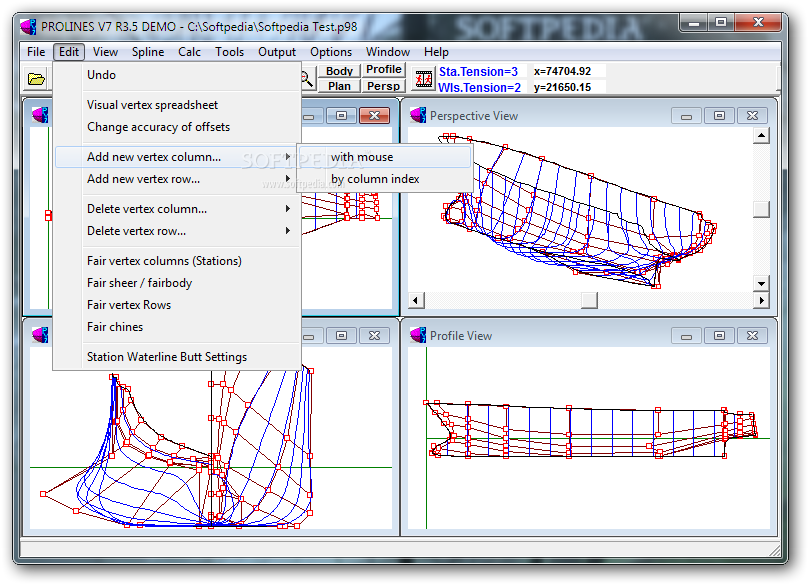Viewport: 809px width, 585px height.
Task: Open the Calc menu
Action: point(189,52)
